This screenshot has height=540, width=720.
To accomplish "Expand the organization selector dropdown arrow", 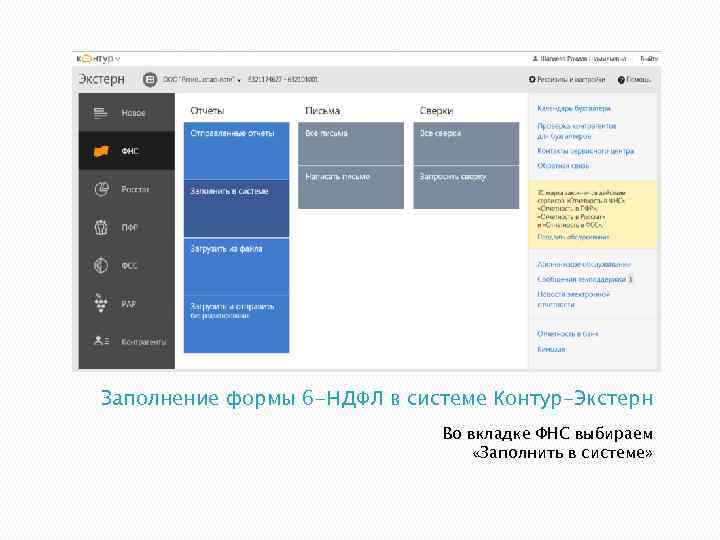I will 239,80.
